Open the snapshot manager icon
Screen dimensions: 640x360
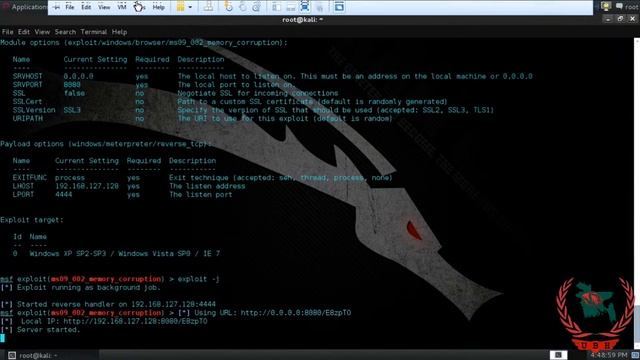[256, 7]
